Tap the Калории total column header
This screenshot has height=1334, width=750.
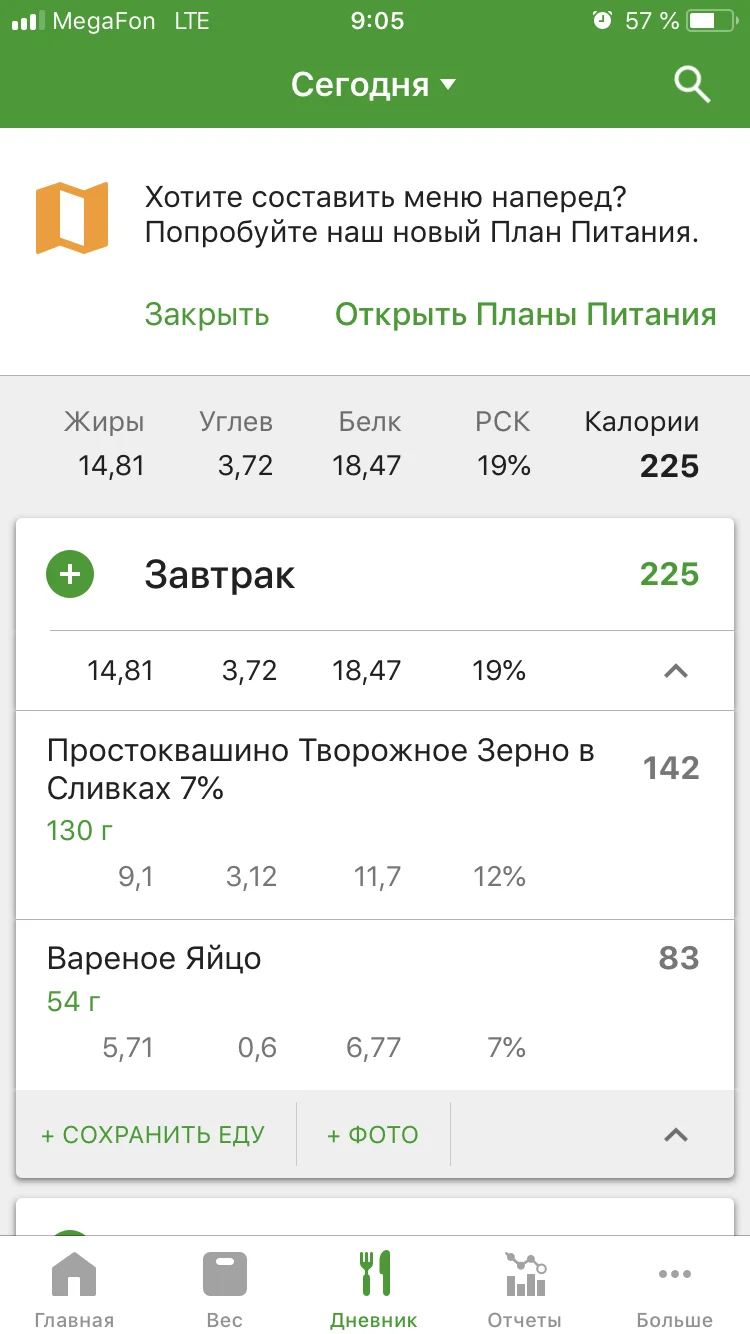(641, 422)
